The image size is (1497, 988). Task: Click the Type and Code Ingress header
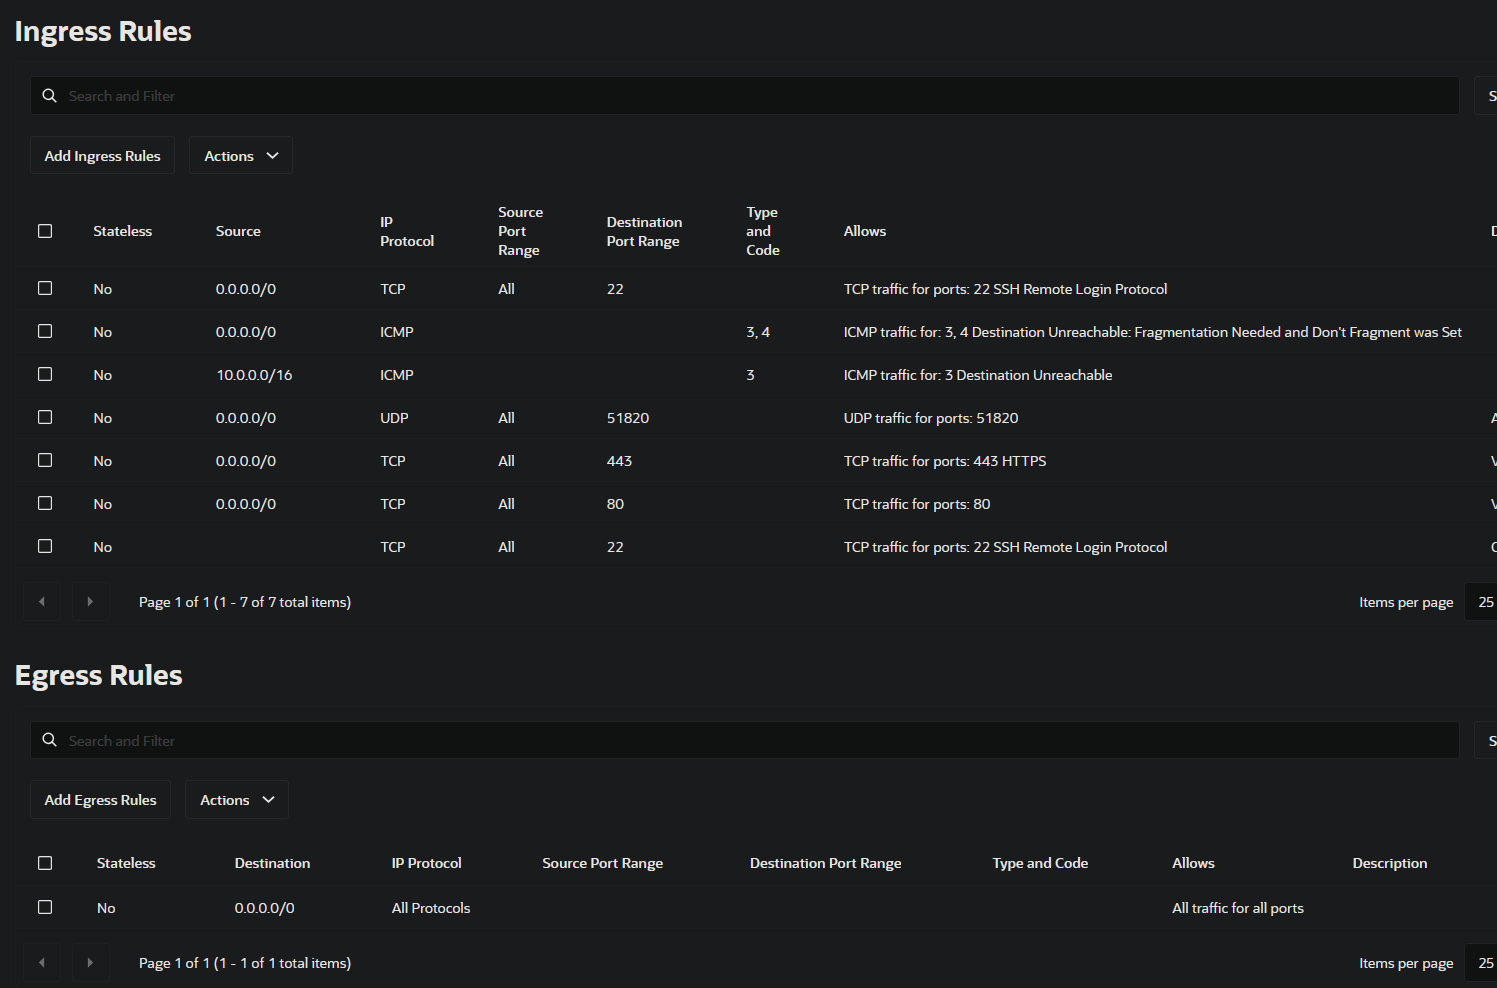coord(762,231)
